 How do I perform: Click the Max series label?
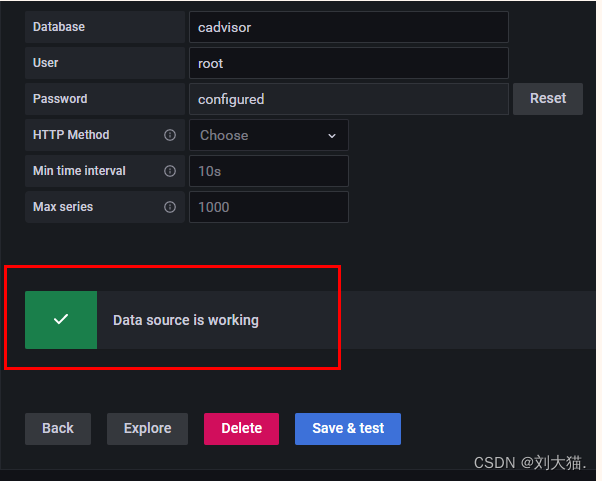tap(63, 207)
